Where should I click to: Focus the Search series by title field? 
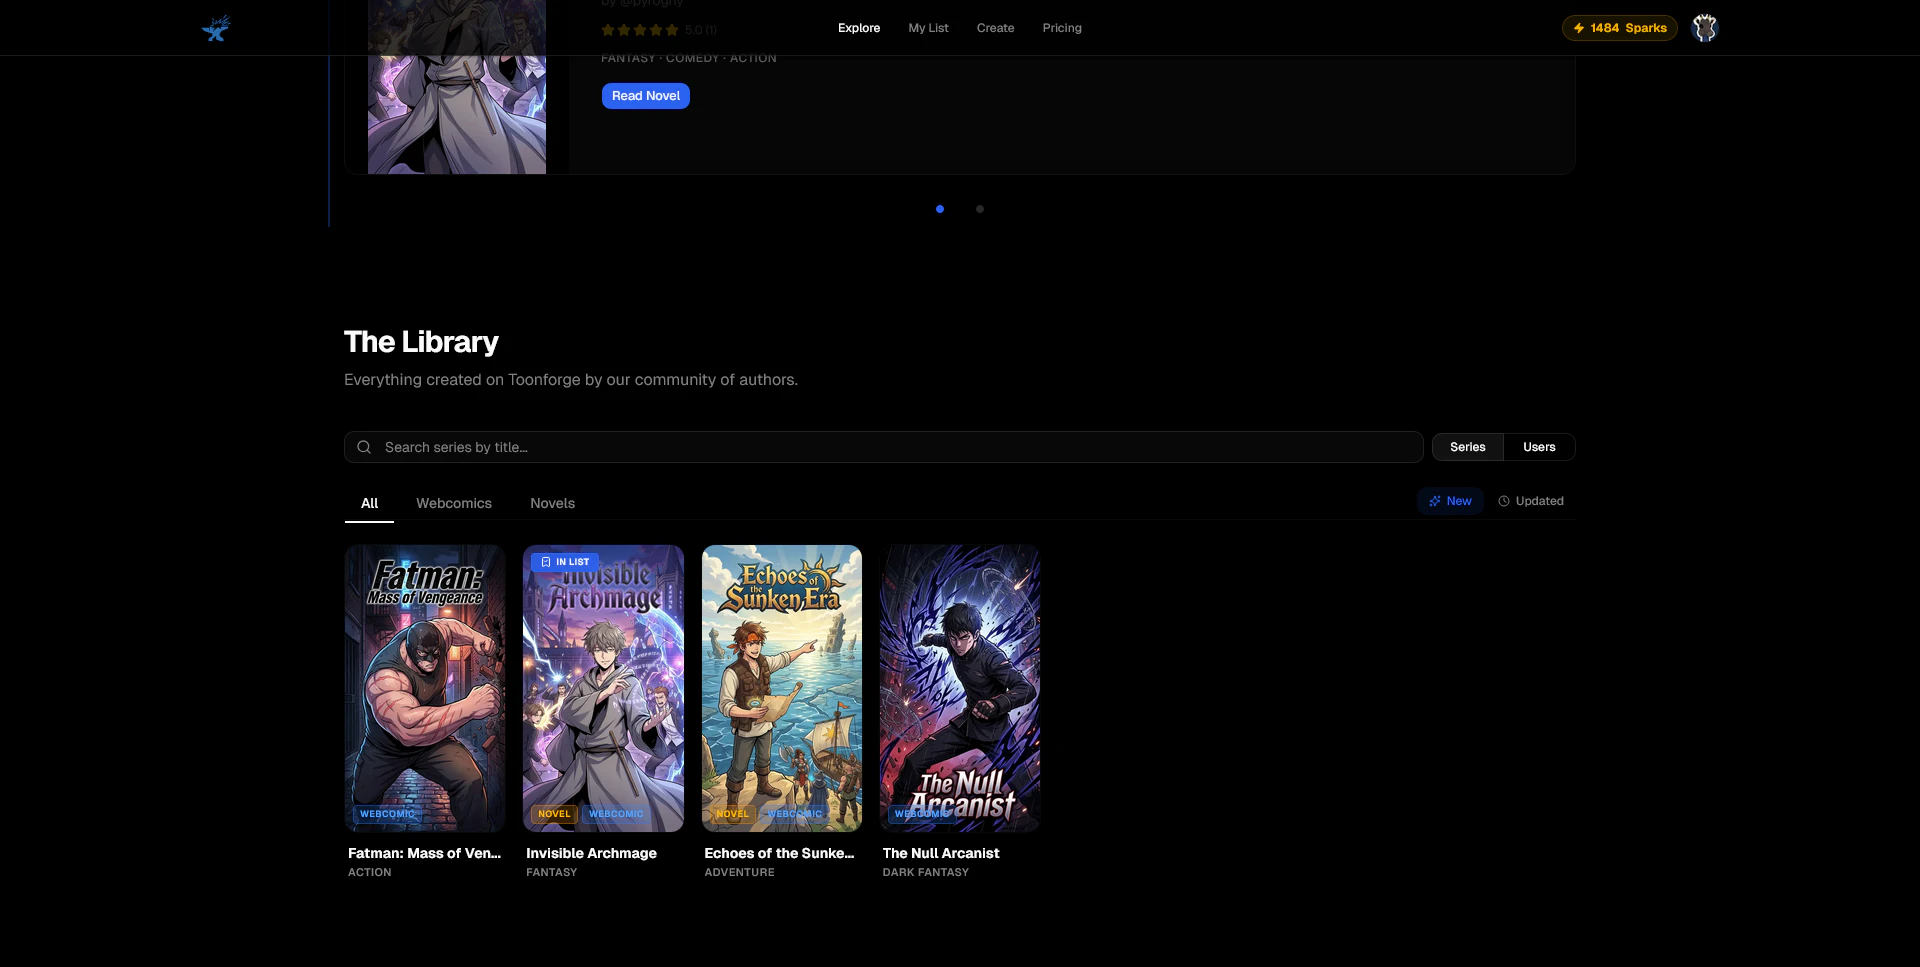point(884,447)
